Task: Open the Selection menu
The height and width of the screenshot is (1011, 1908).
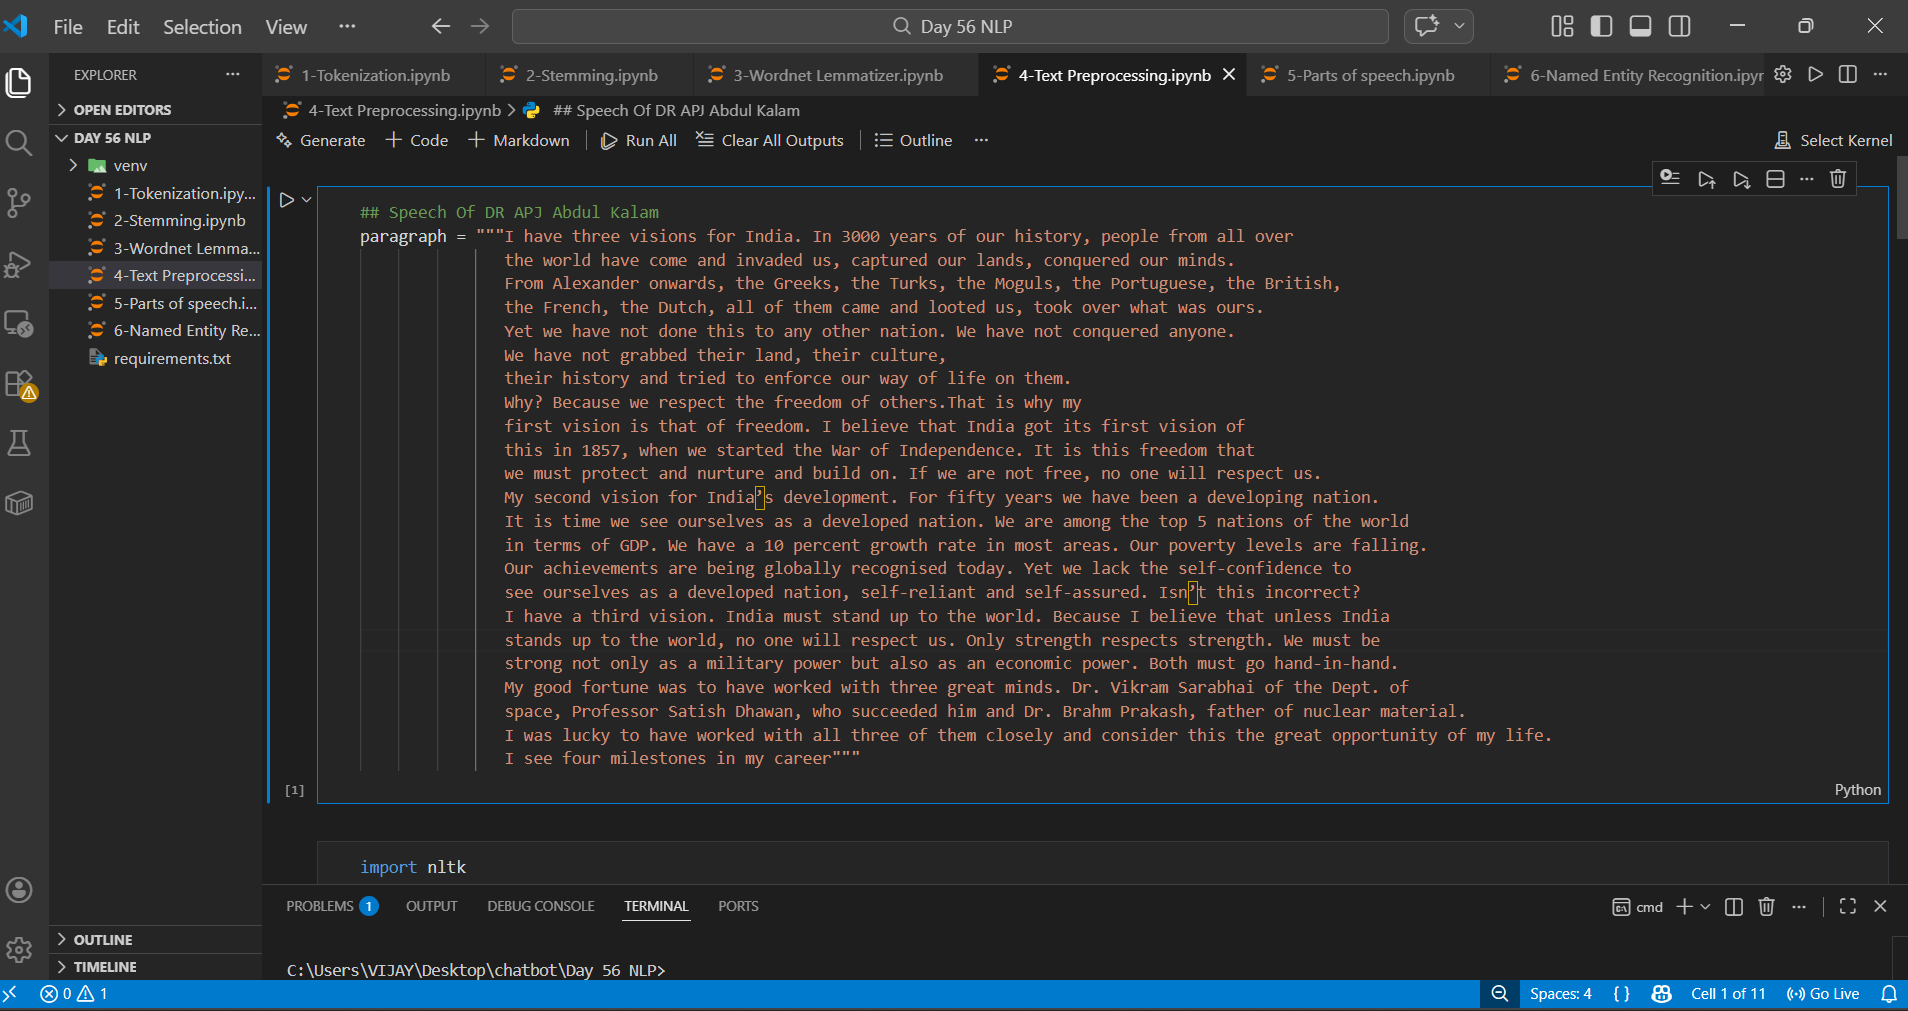Action: tap(202, 27)
